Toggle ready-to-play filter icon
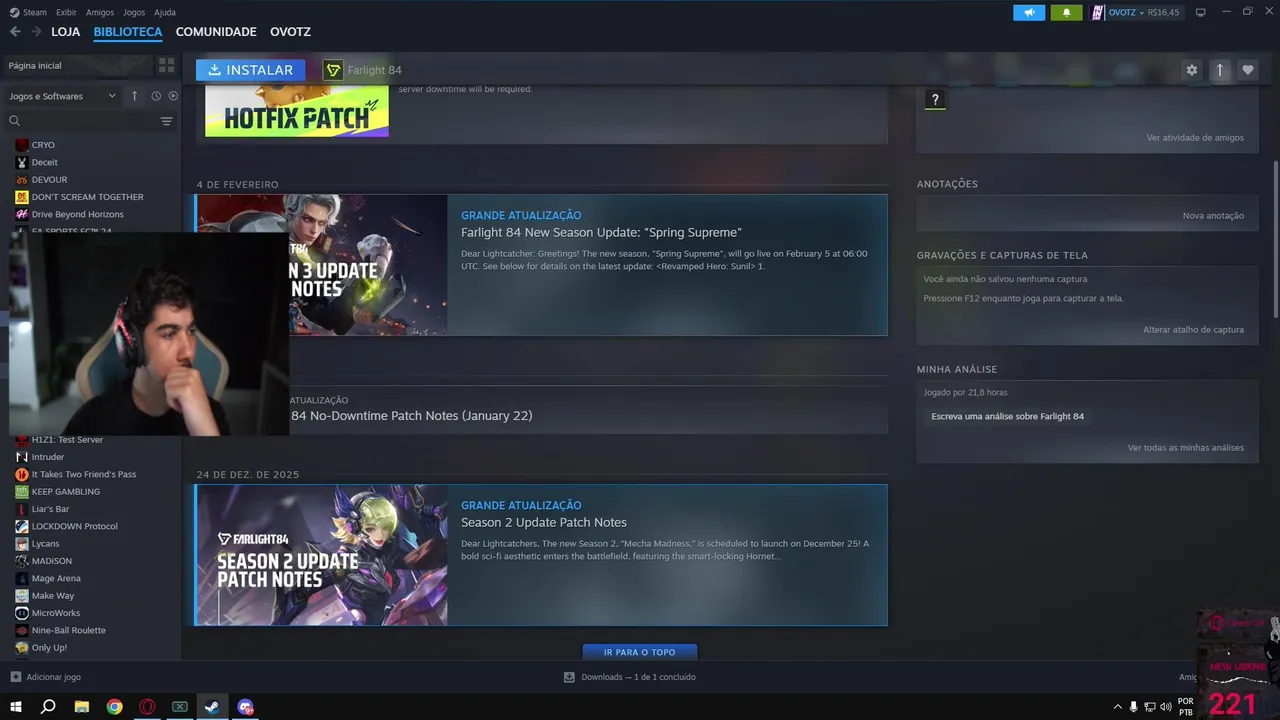 [x=173, y=96]
